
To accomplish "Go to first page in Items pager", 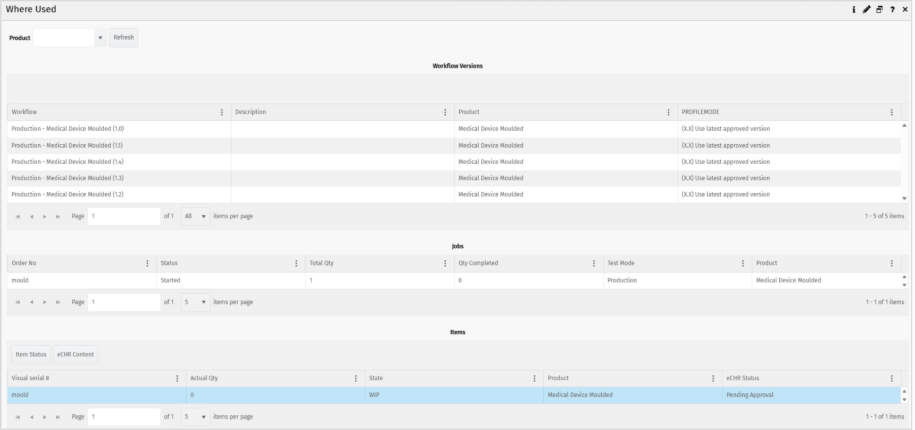I will [x=18, y=417].
